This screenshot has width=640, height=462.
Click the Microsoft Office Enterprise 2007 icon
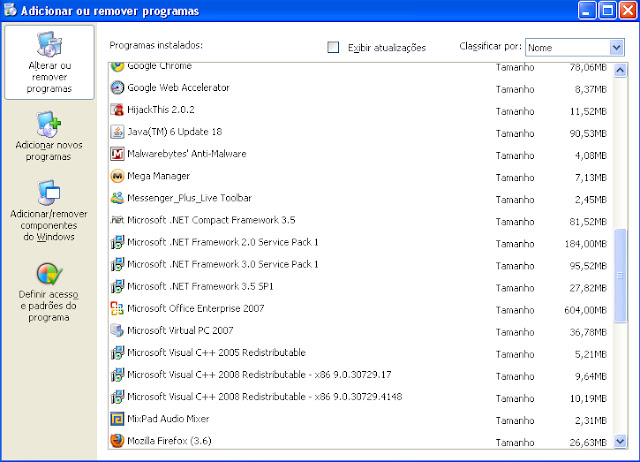click(117, 308)
